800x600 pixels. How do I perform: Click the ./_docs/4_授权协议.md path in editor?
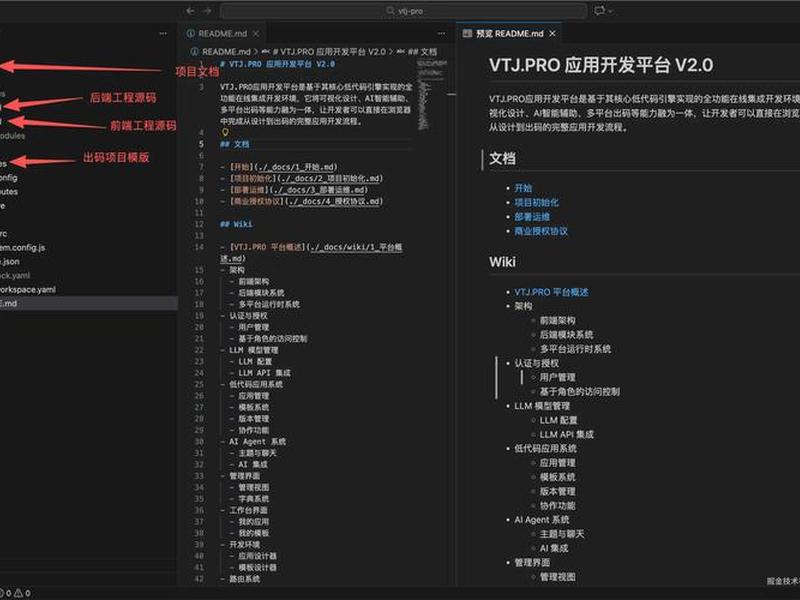334,201
